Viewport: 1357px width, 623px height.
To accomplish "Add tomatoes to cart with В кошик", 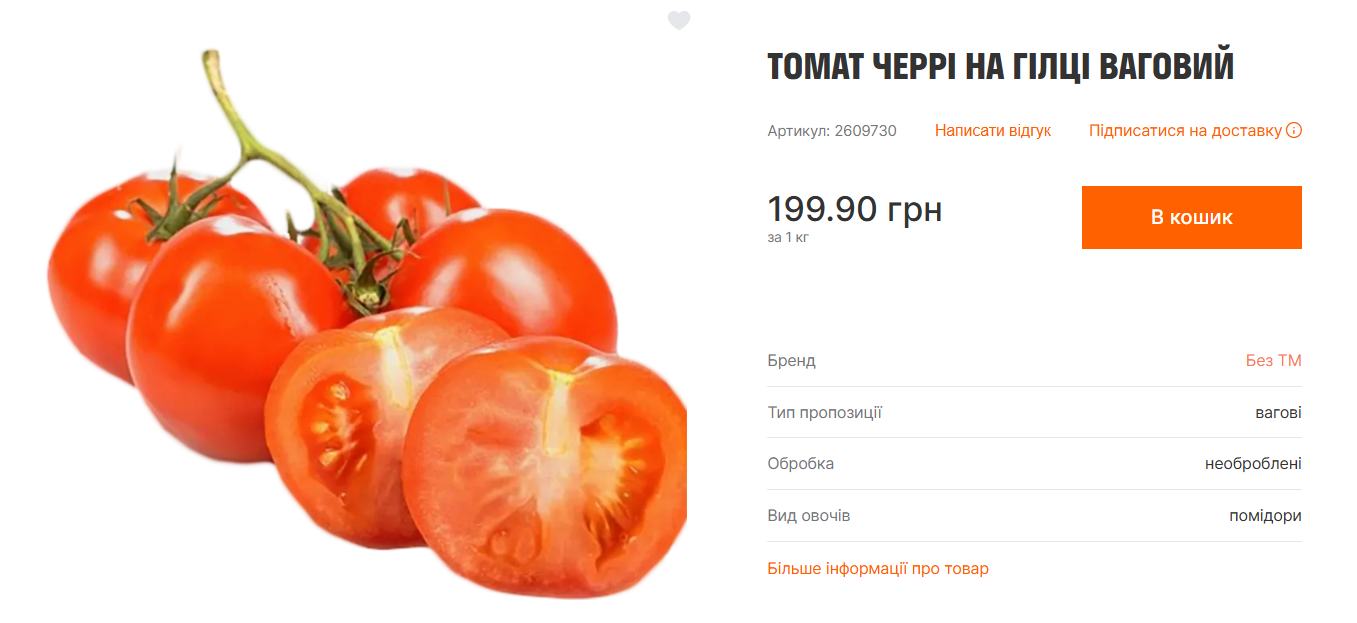I will [x=1192, y=217].
